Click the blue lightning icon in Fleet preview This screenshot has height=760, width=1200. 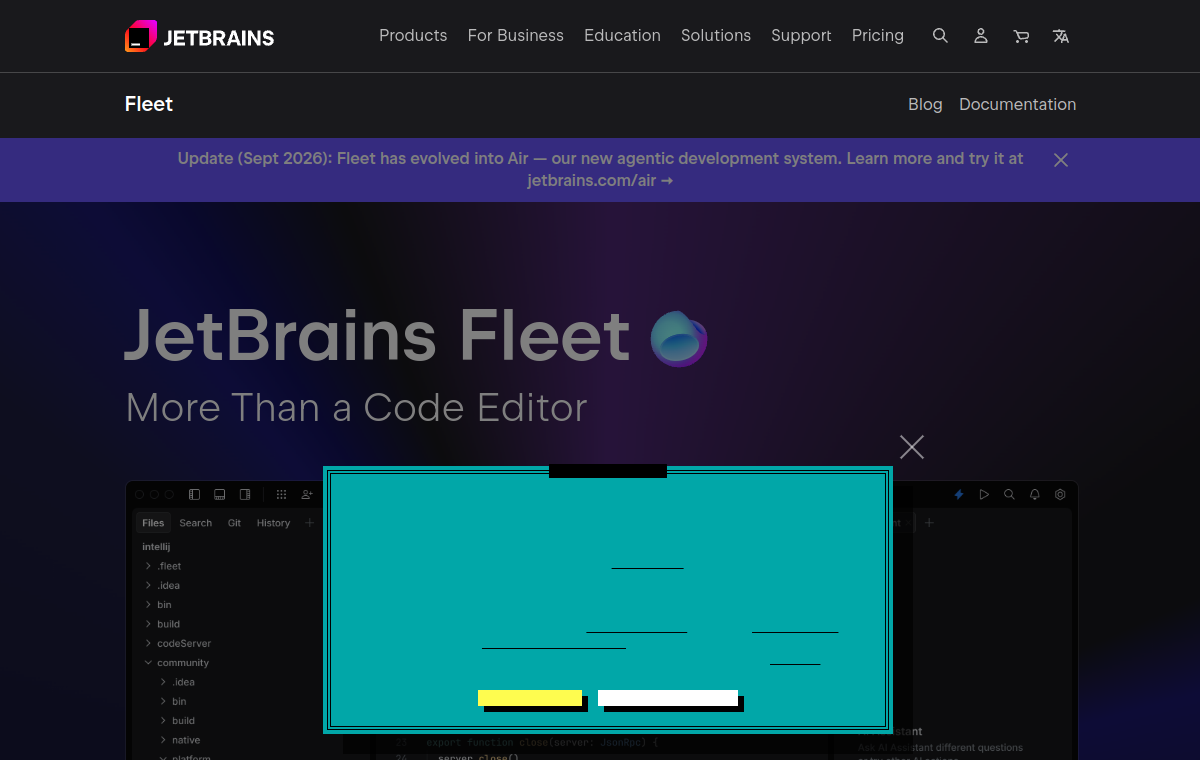959,494
